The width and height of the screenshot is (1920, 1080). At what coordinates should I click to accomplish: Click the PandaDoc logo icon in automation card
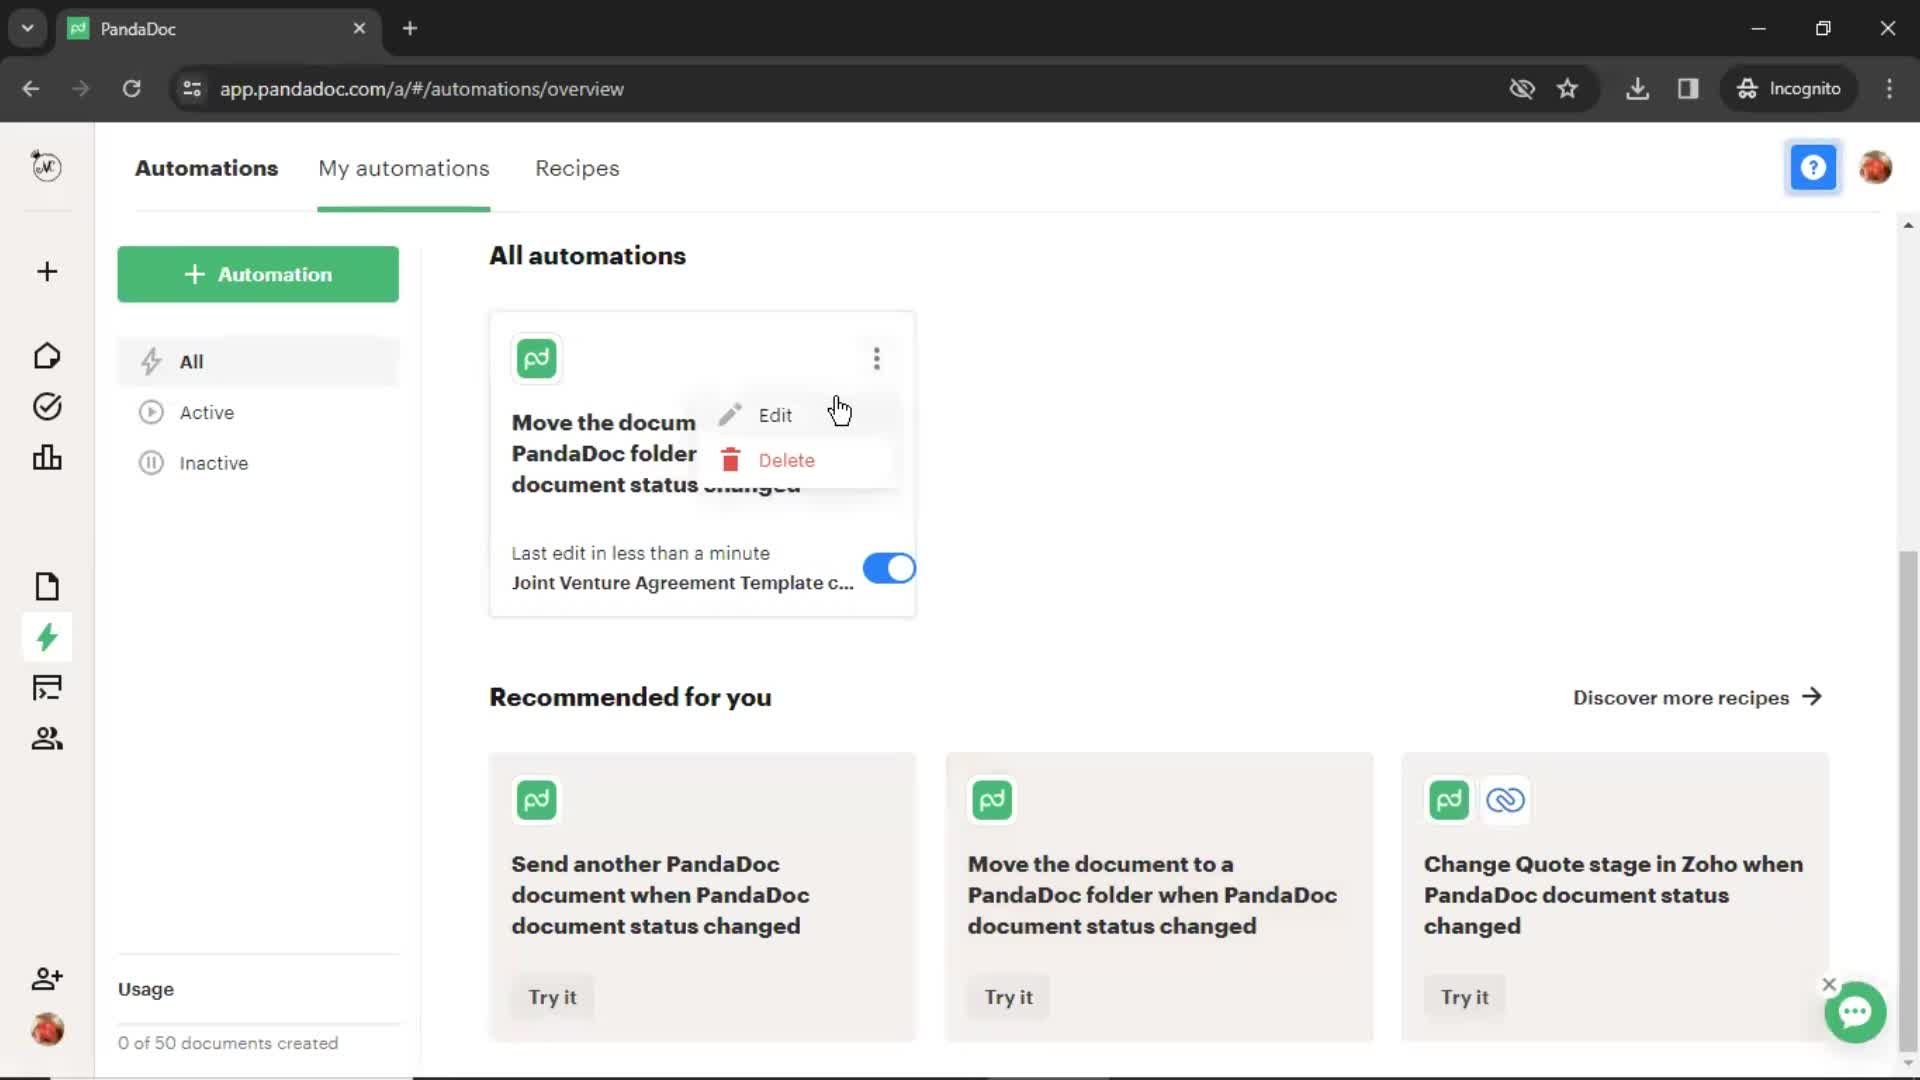535,357
